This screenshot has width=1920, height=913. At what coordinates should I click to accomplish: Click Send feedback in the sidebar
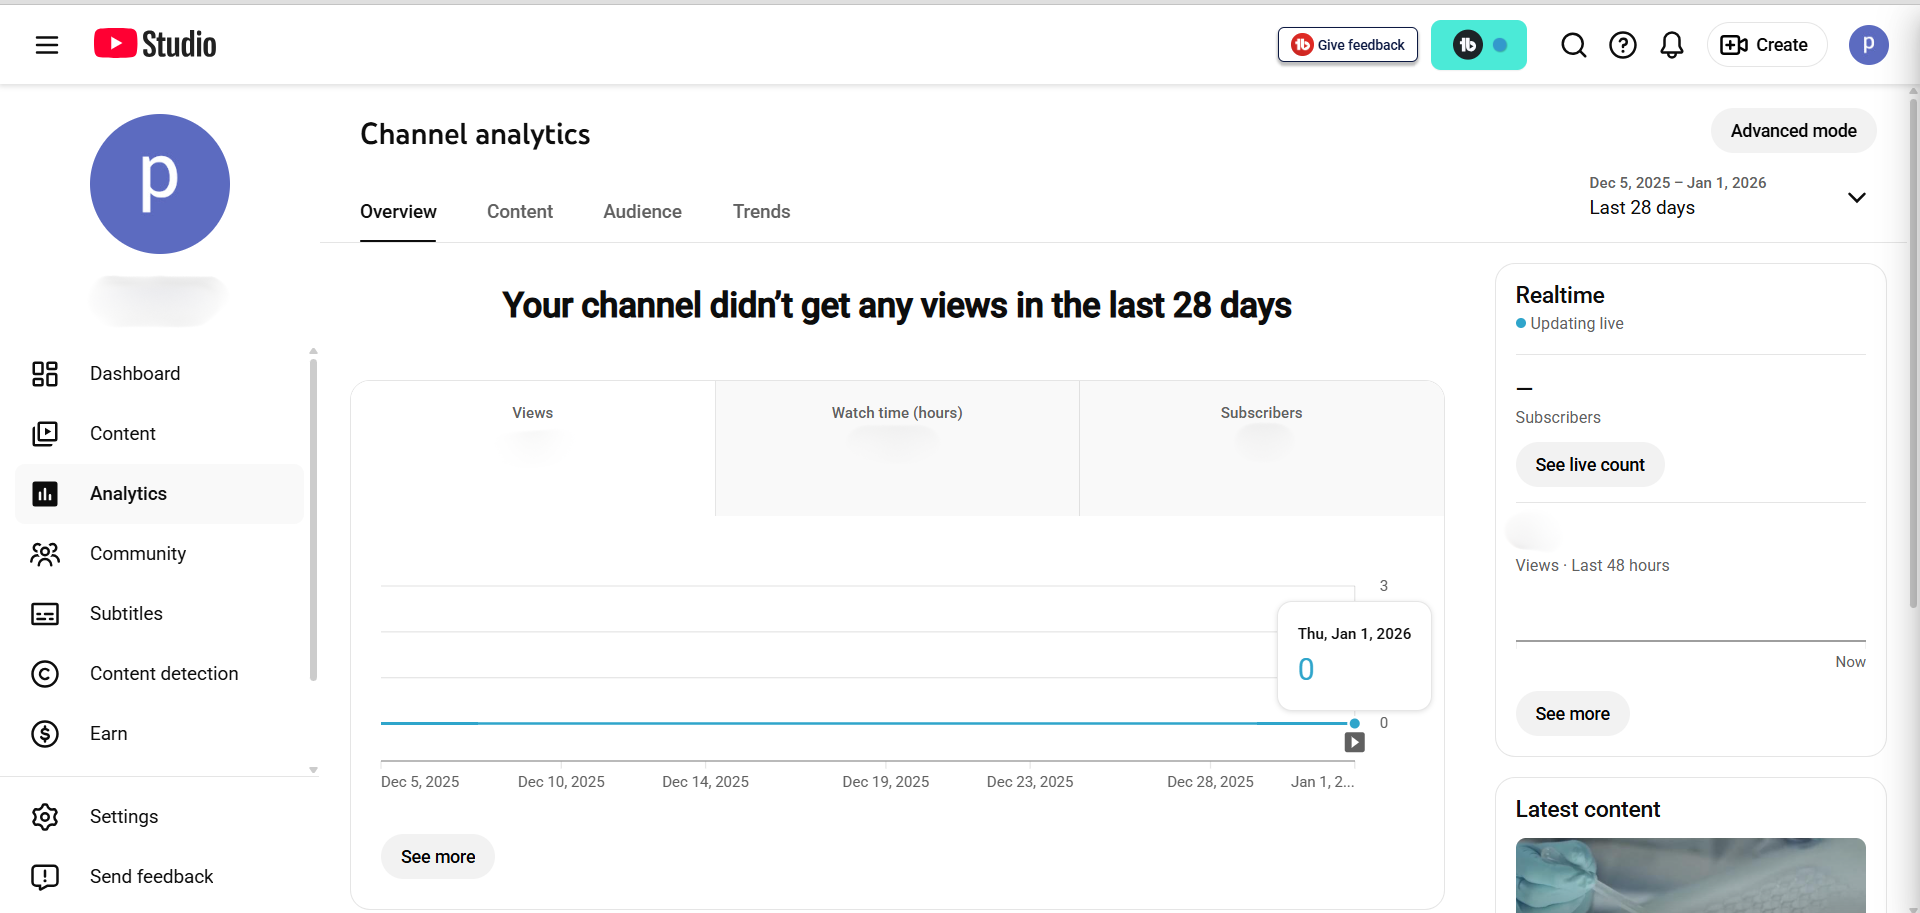[x=160, y=877]
